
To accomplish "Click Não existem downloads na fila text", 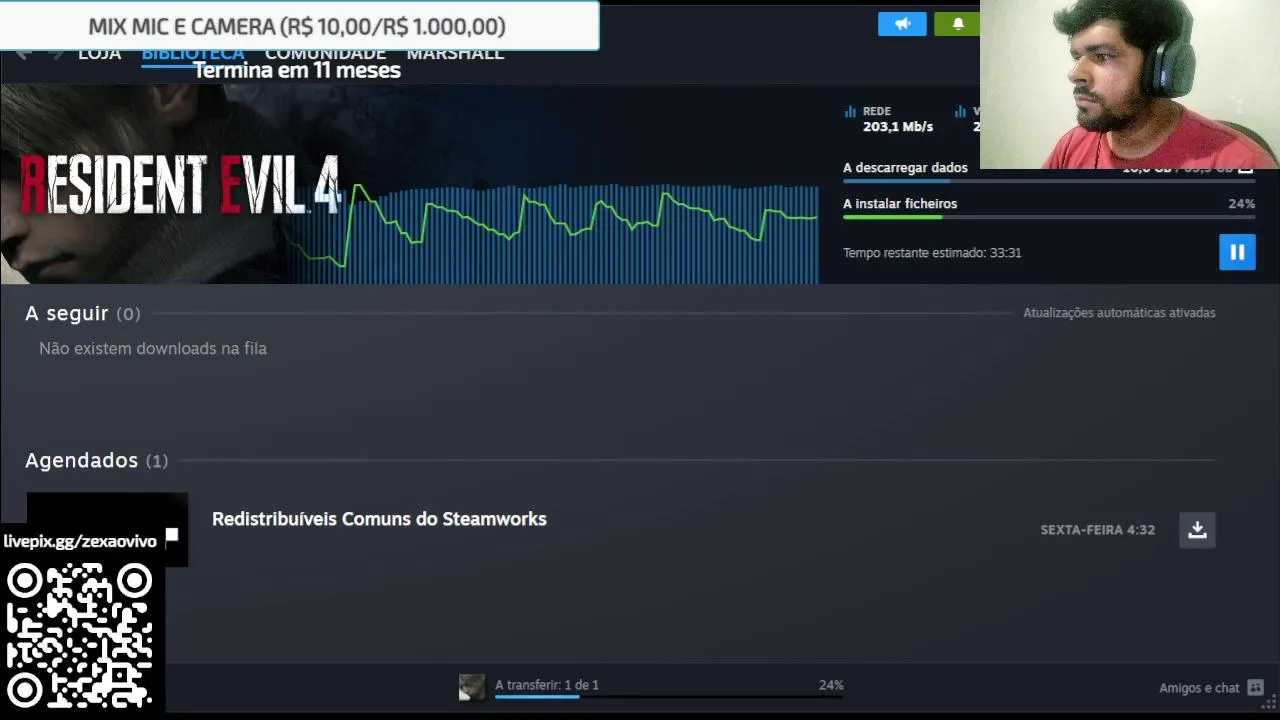I will coord(153,349).
